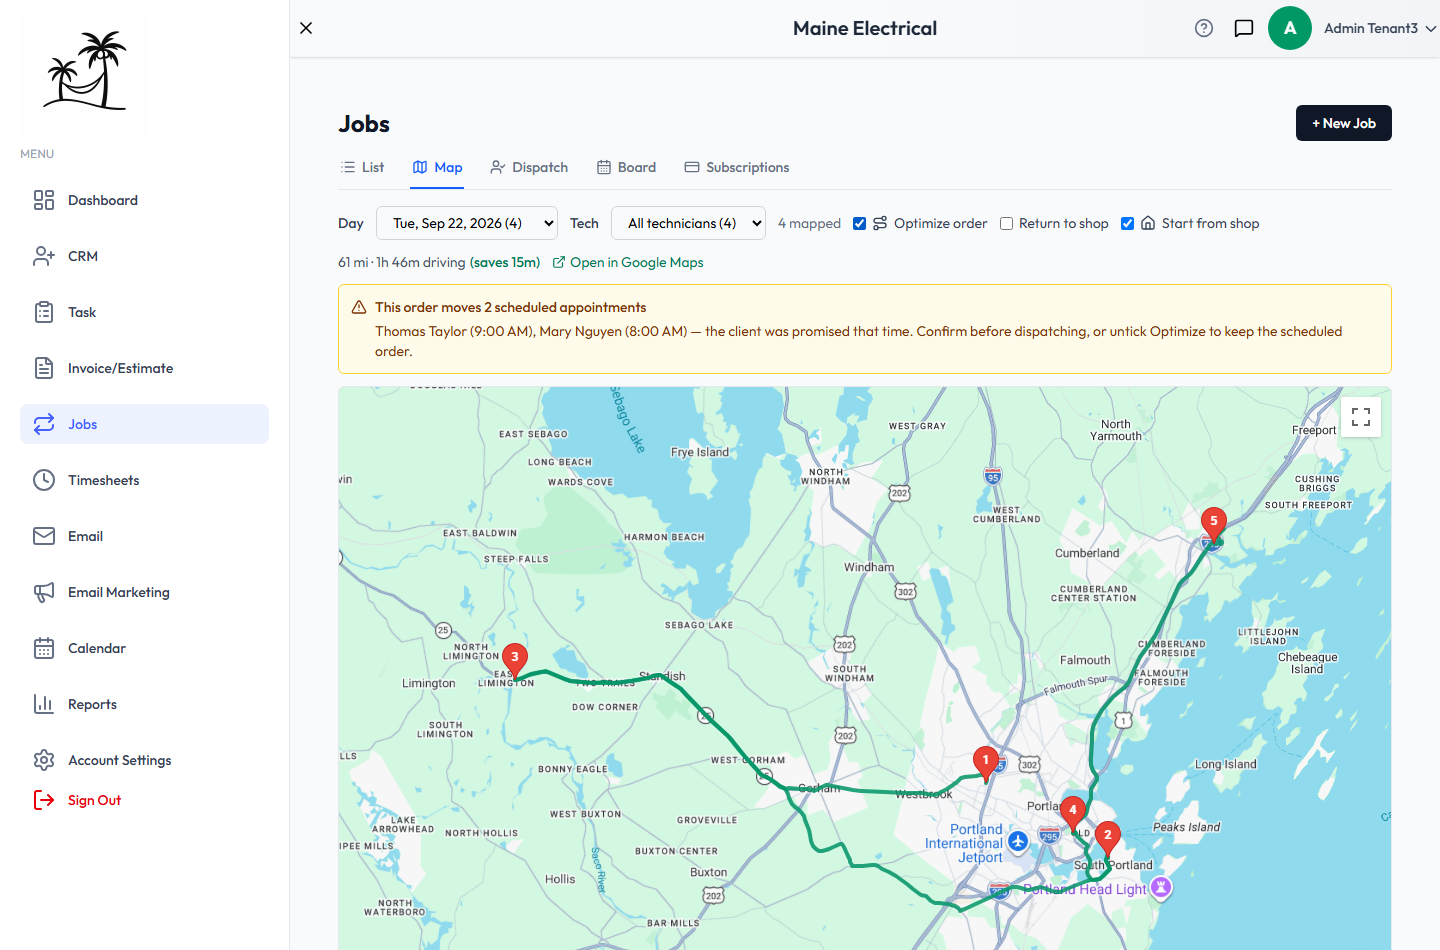1440x950 pixels.
Task: Click map pin number 2
Action: point(1107,839)
